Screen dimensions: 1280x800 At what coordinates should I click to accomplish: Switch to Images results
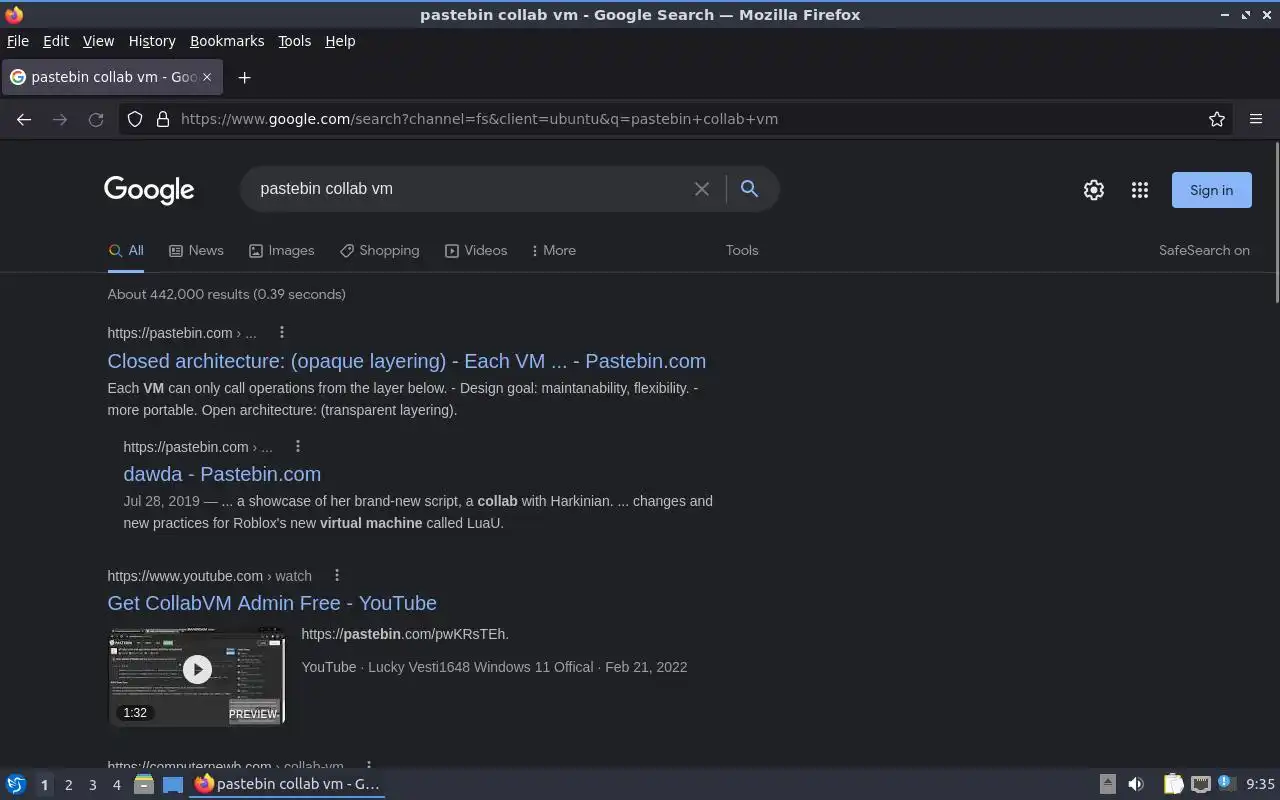[x=282, y=250]
